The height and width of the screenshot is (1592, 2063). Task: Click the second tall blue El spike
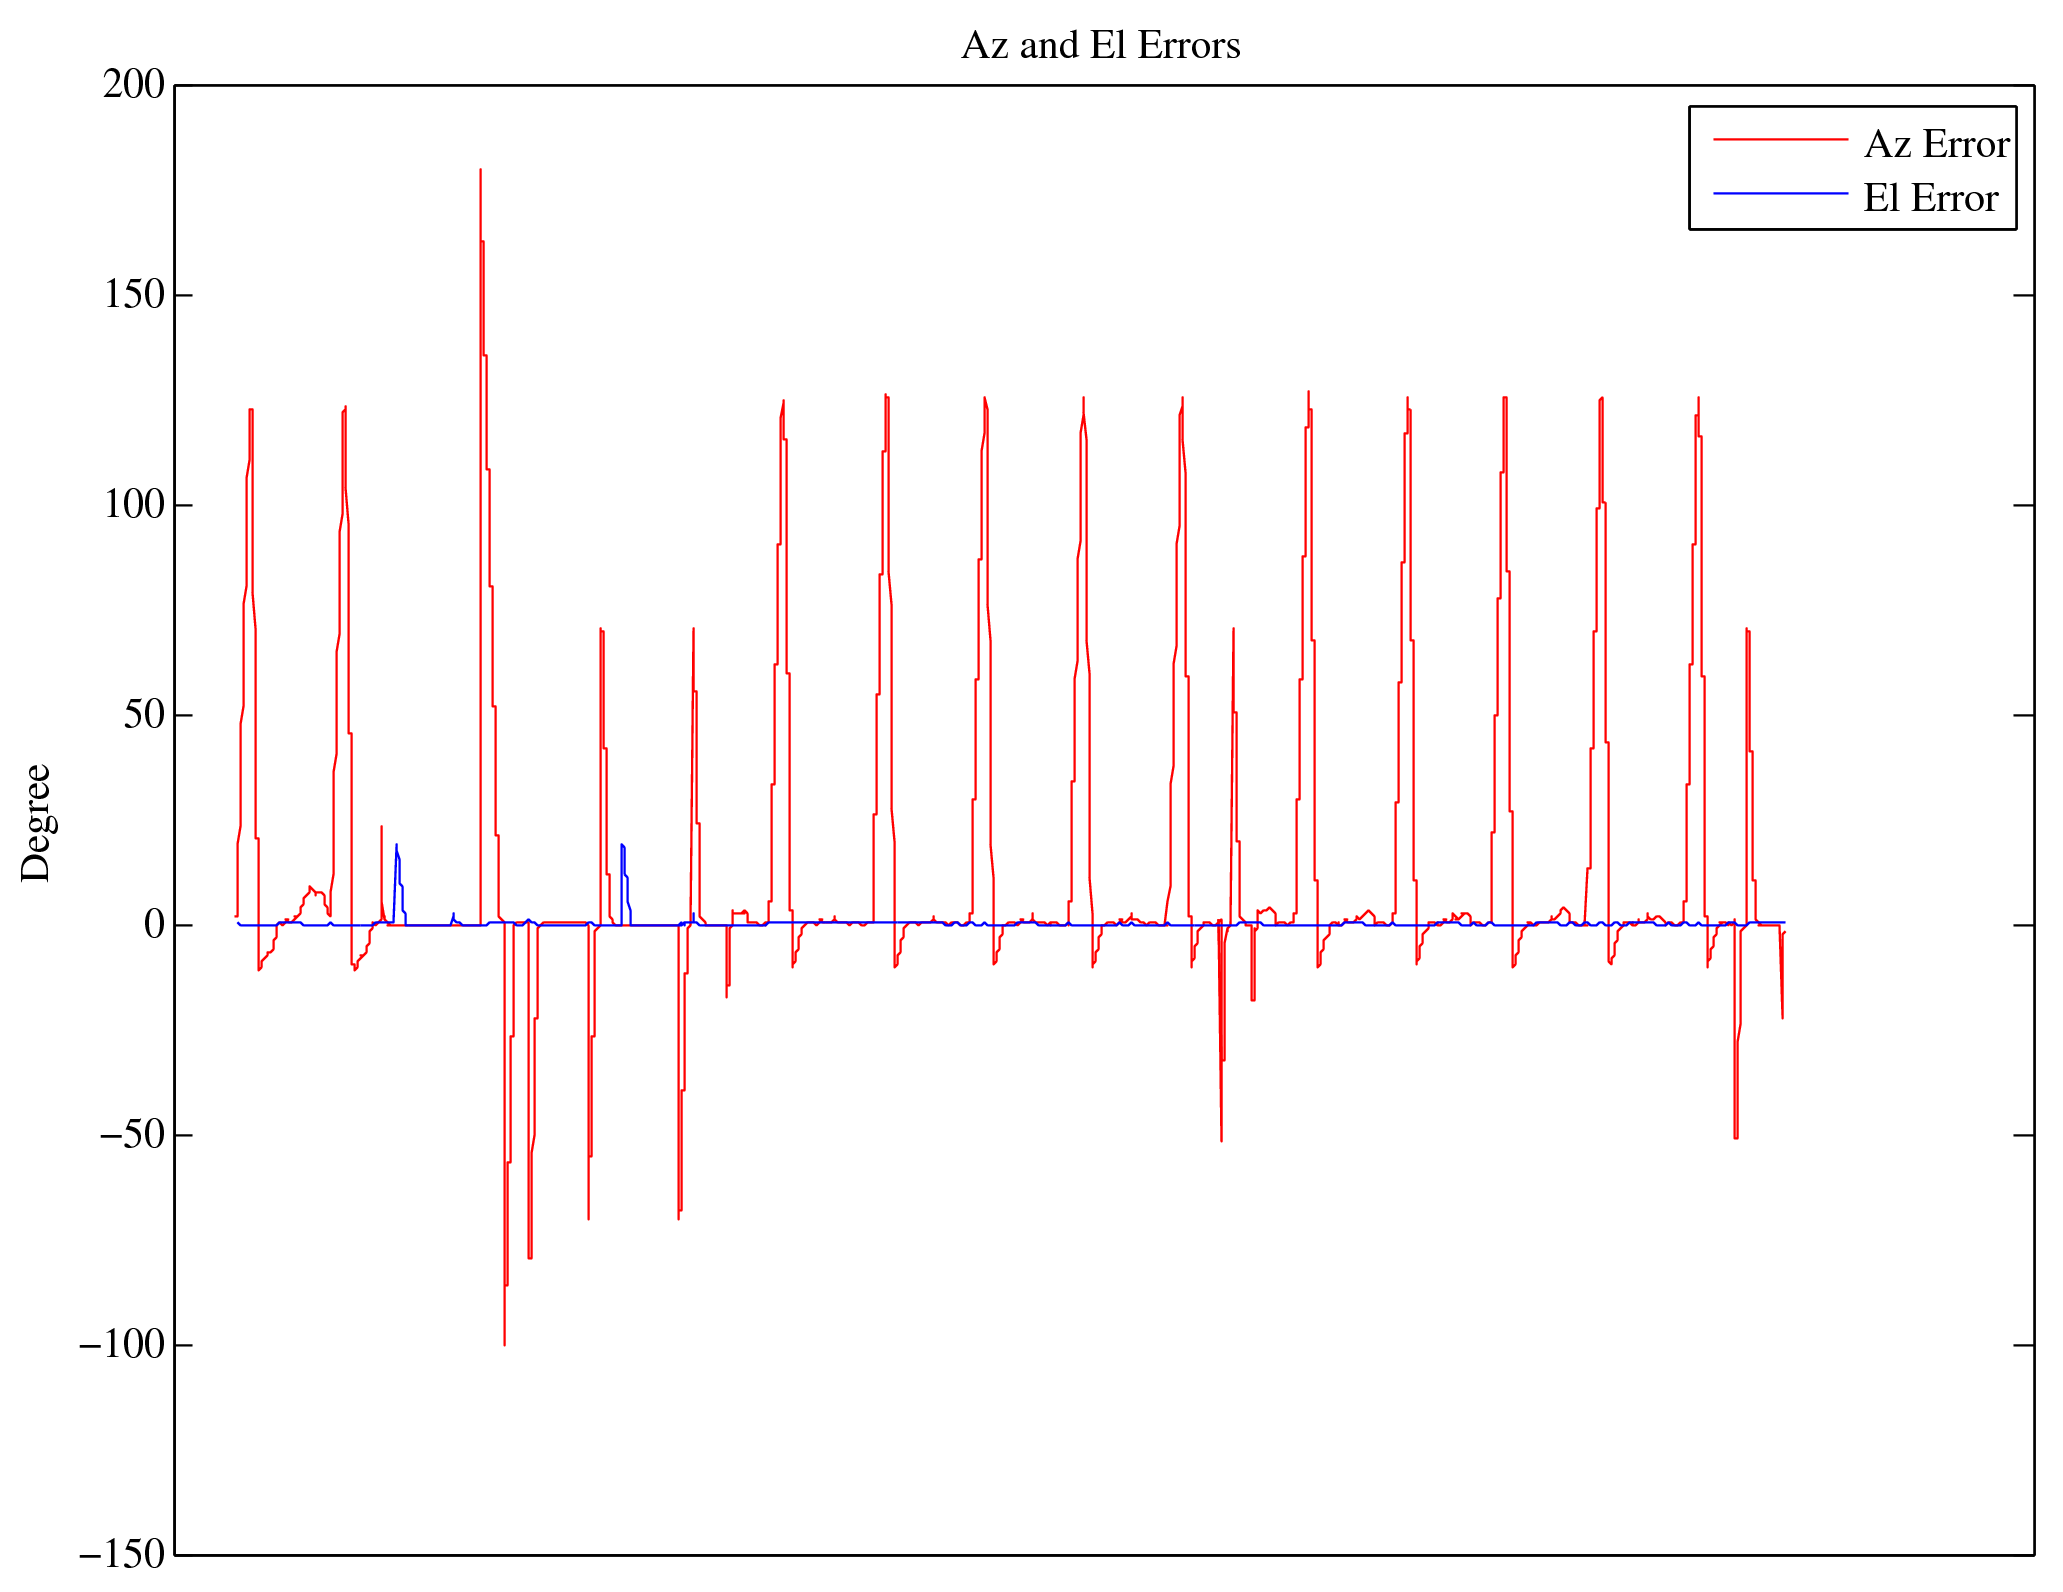[621, 848]
